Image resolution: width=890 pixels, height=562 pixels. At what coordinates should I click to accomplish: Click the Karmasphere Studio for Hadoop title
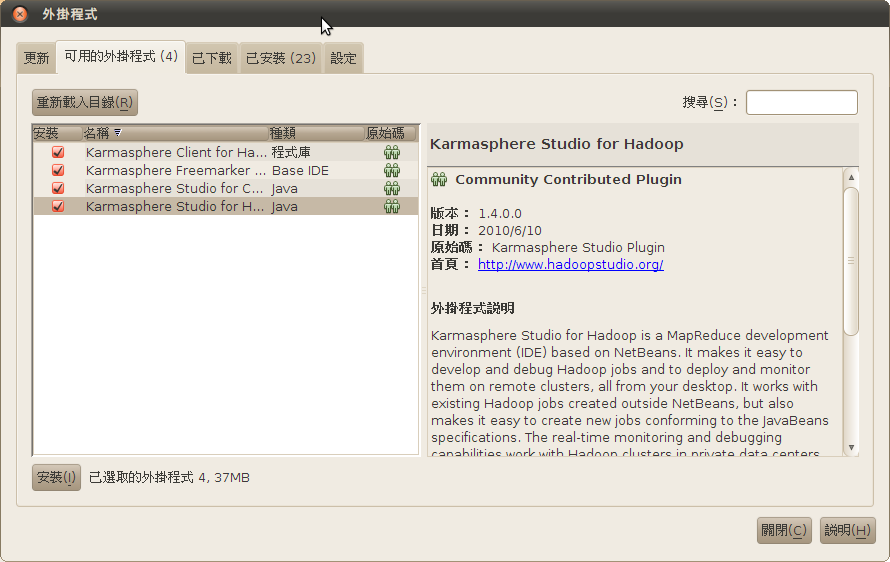[x=556, y=144]
